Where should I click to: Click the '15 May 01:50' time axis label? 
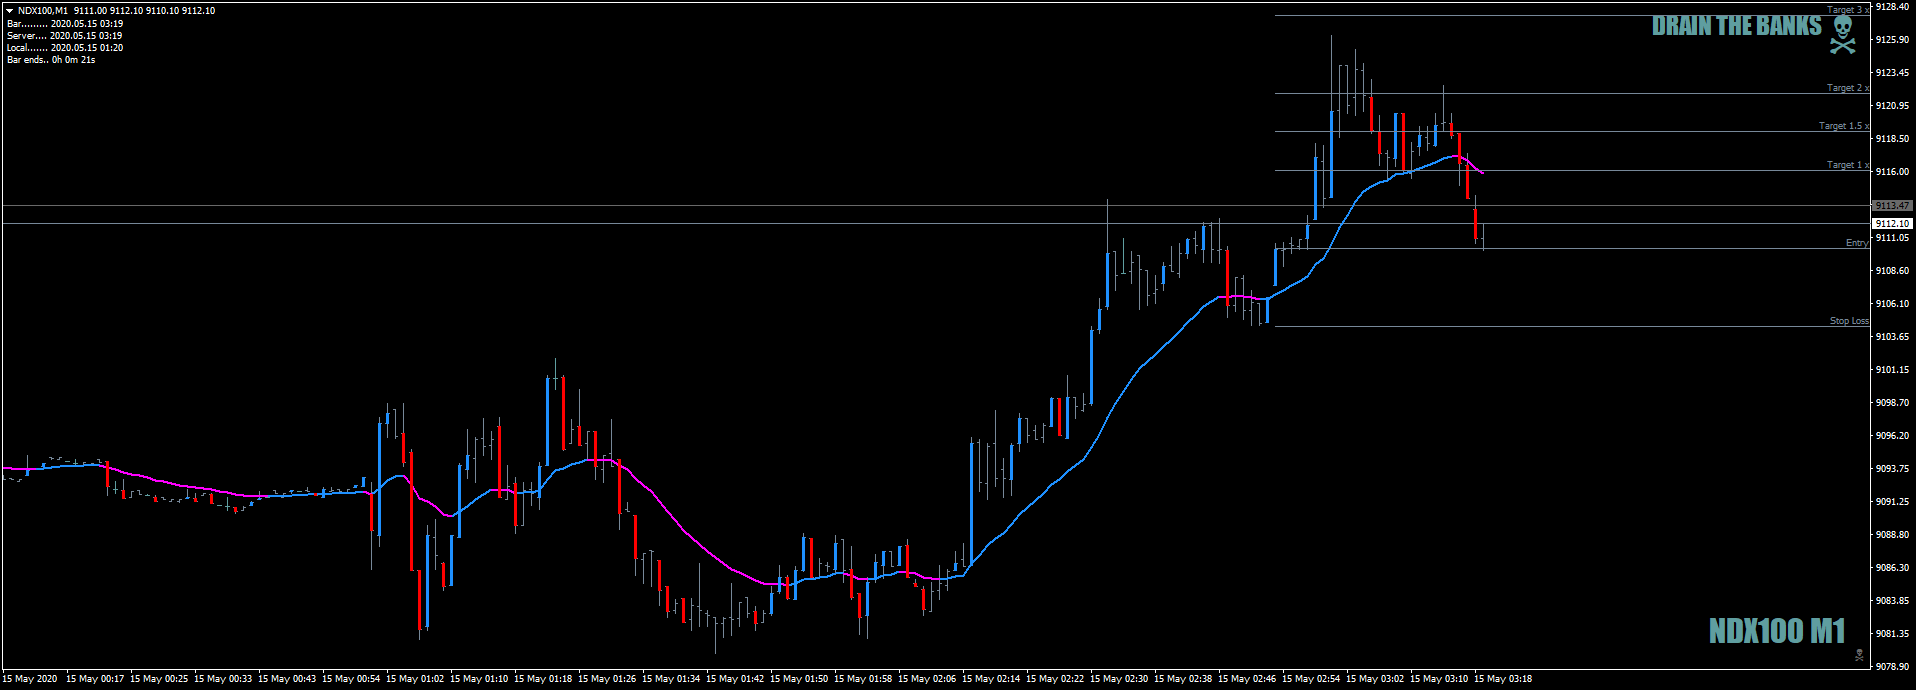[799, 679]
